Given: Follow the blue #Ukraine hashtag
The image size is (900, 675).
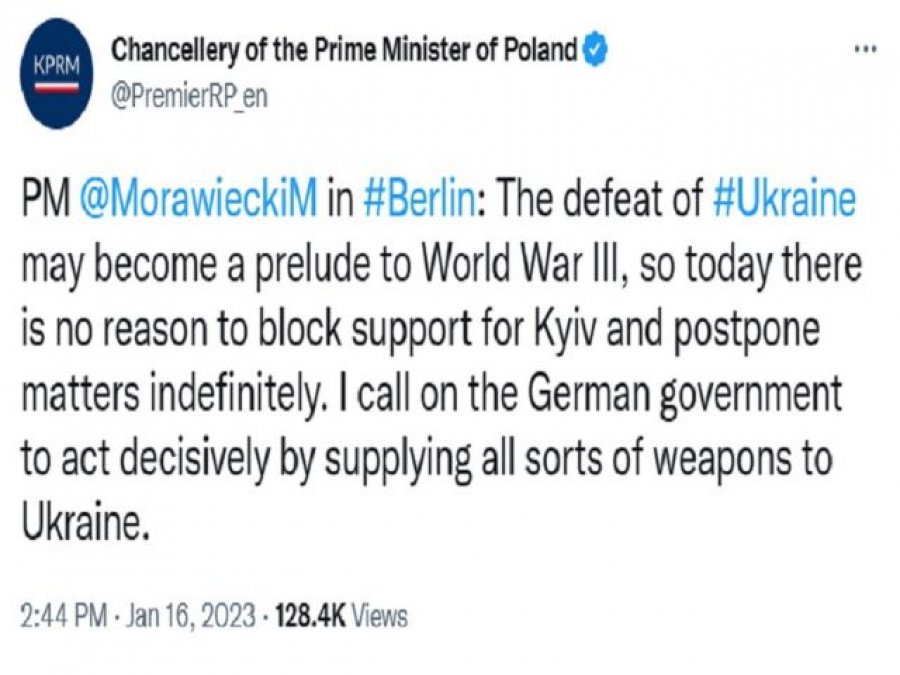Looking at the screenshot, I should click(786, 201).
